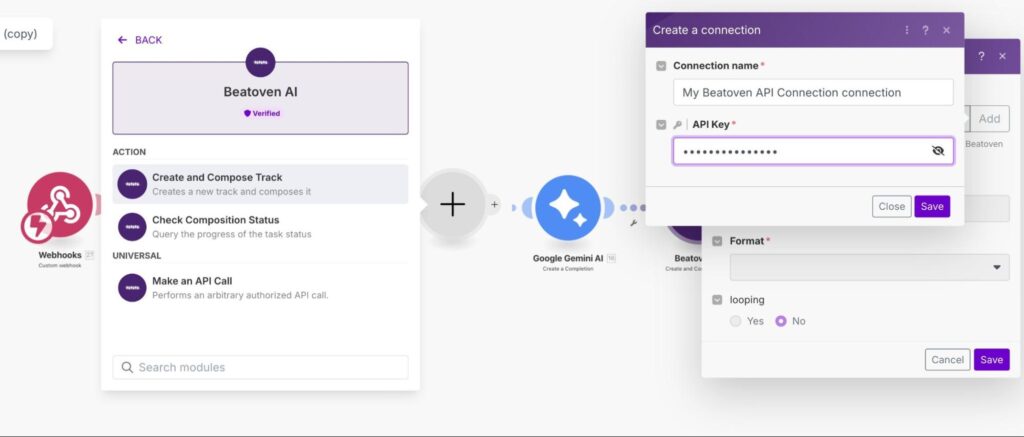This screenshot has width=1024, height=437.
Task: Open the help icon in Create a connection
Action: coord(925,30)
